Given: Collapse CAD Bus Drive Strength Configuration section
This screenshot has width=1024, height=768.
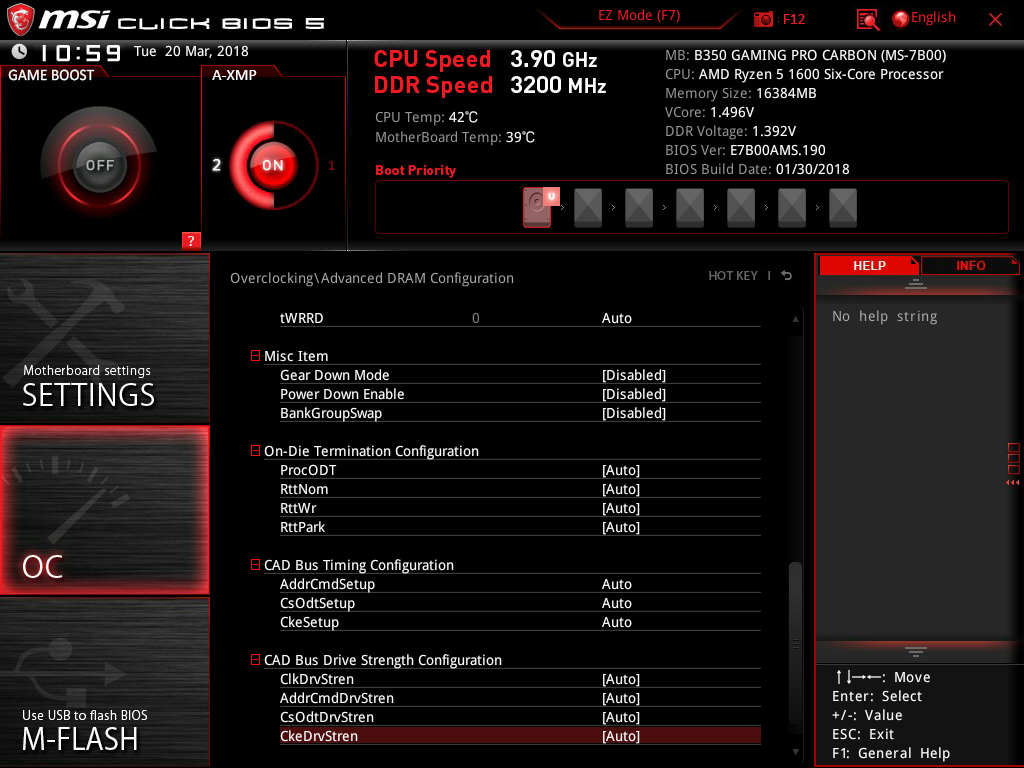Looking at the screenshot, I should coord(255,660).
